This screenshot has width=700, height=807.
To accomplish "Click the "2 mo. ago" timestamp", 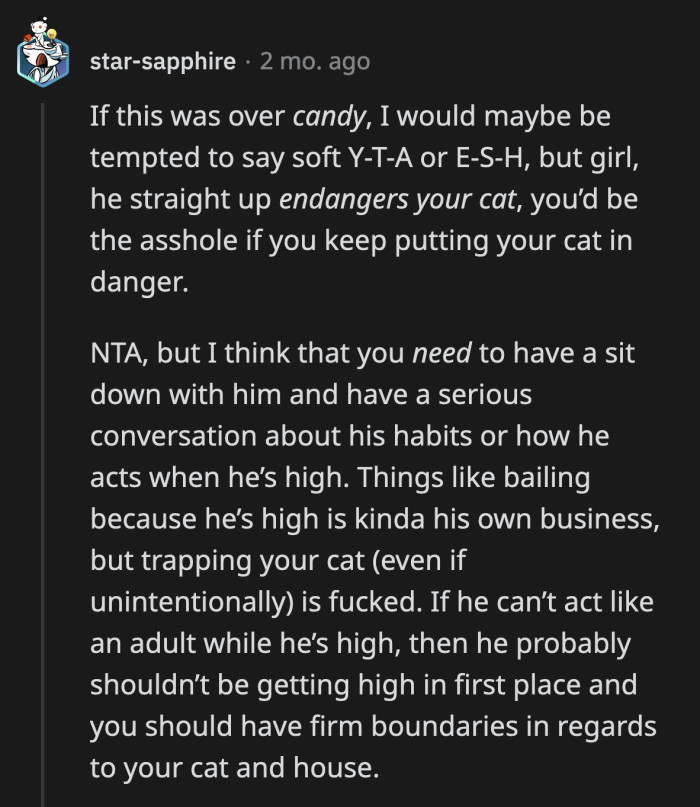I will [314, 62].
